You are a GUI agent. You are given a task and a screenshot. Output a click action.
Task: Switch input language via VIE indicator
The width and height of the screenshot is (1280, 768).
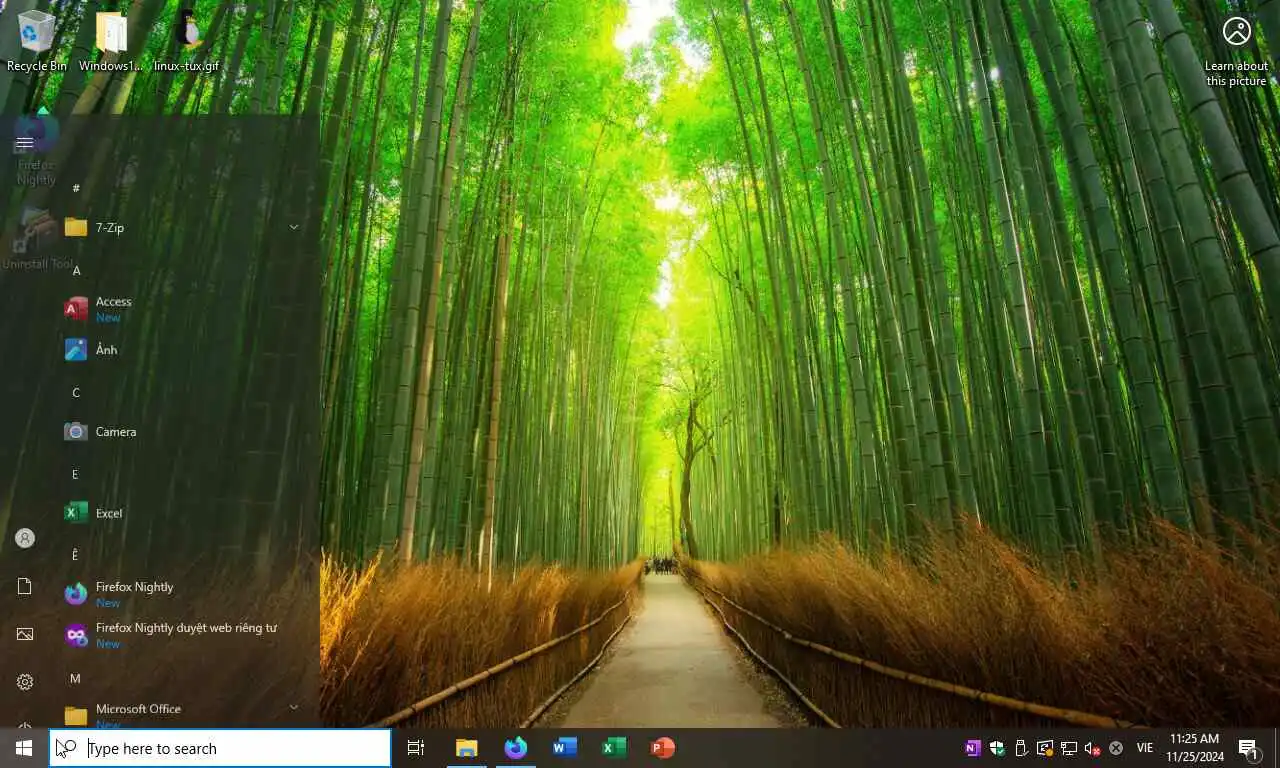pyautogui.click(x=1145, y=748)
